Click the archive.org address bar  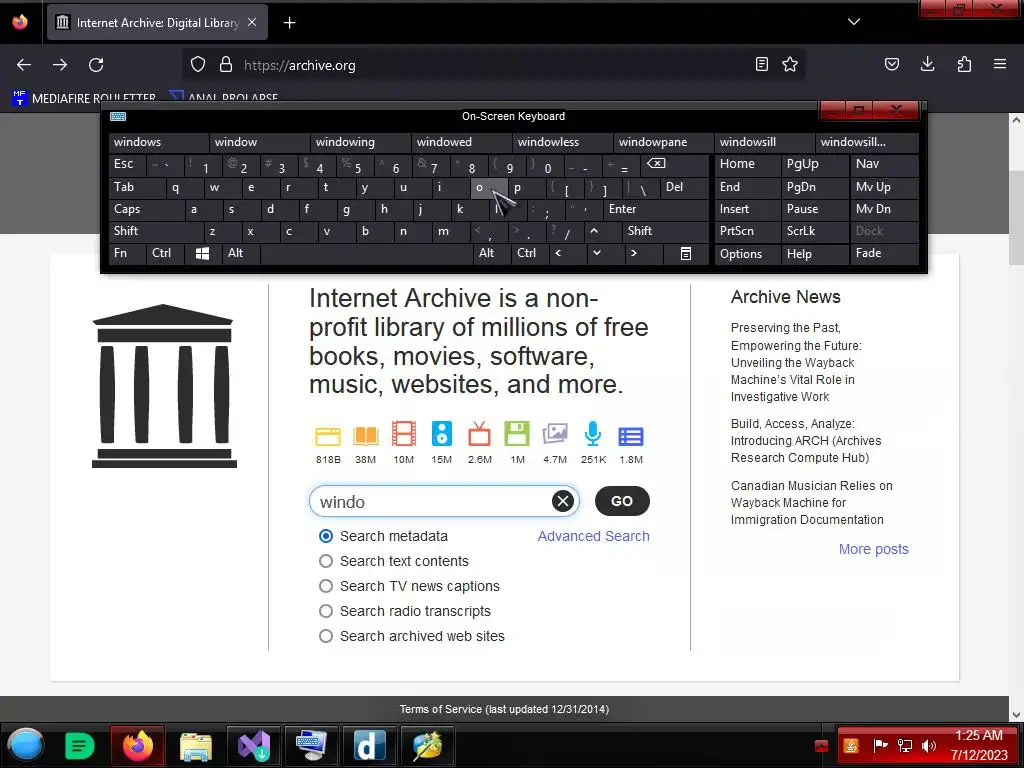click(x=496, y=65)
